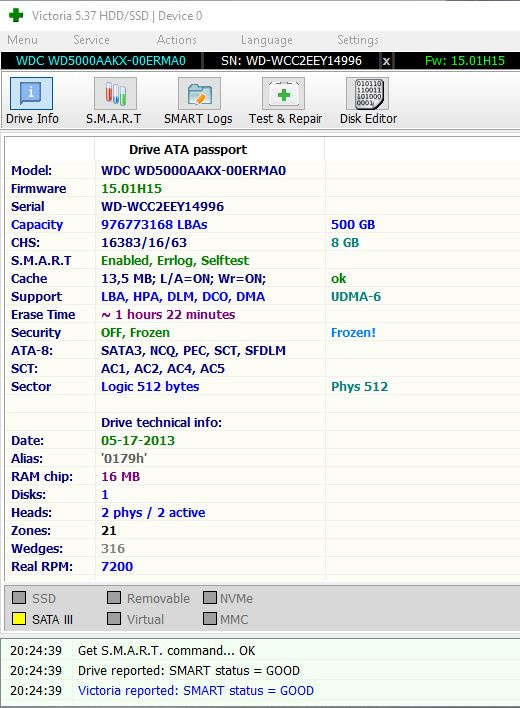Click the serial number SN: WD-WCC2EEY14996 header
520x708 pixels.
291,61
